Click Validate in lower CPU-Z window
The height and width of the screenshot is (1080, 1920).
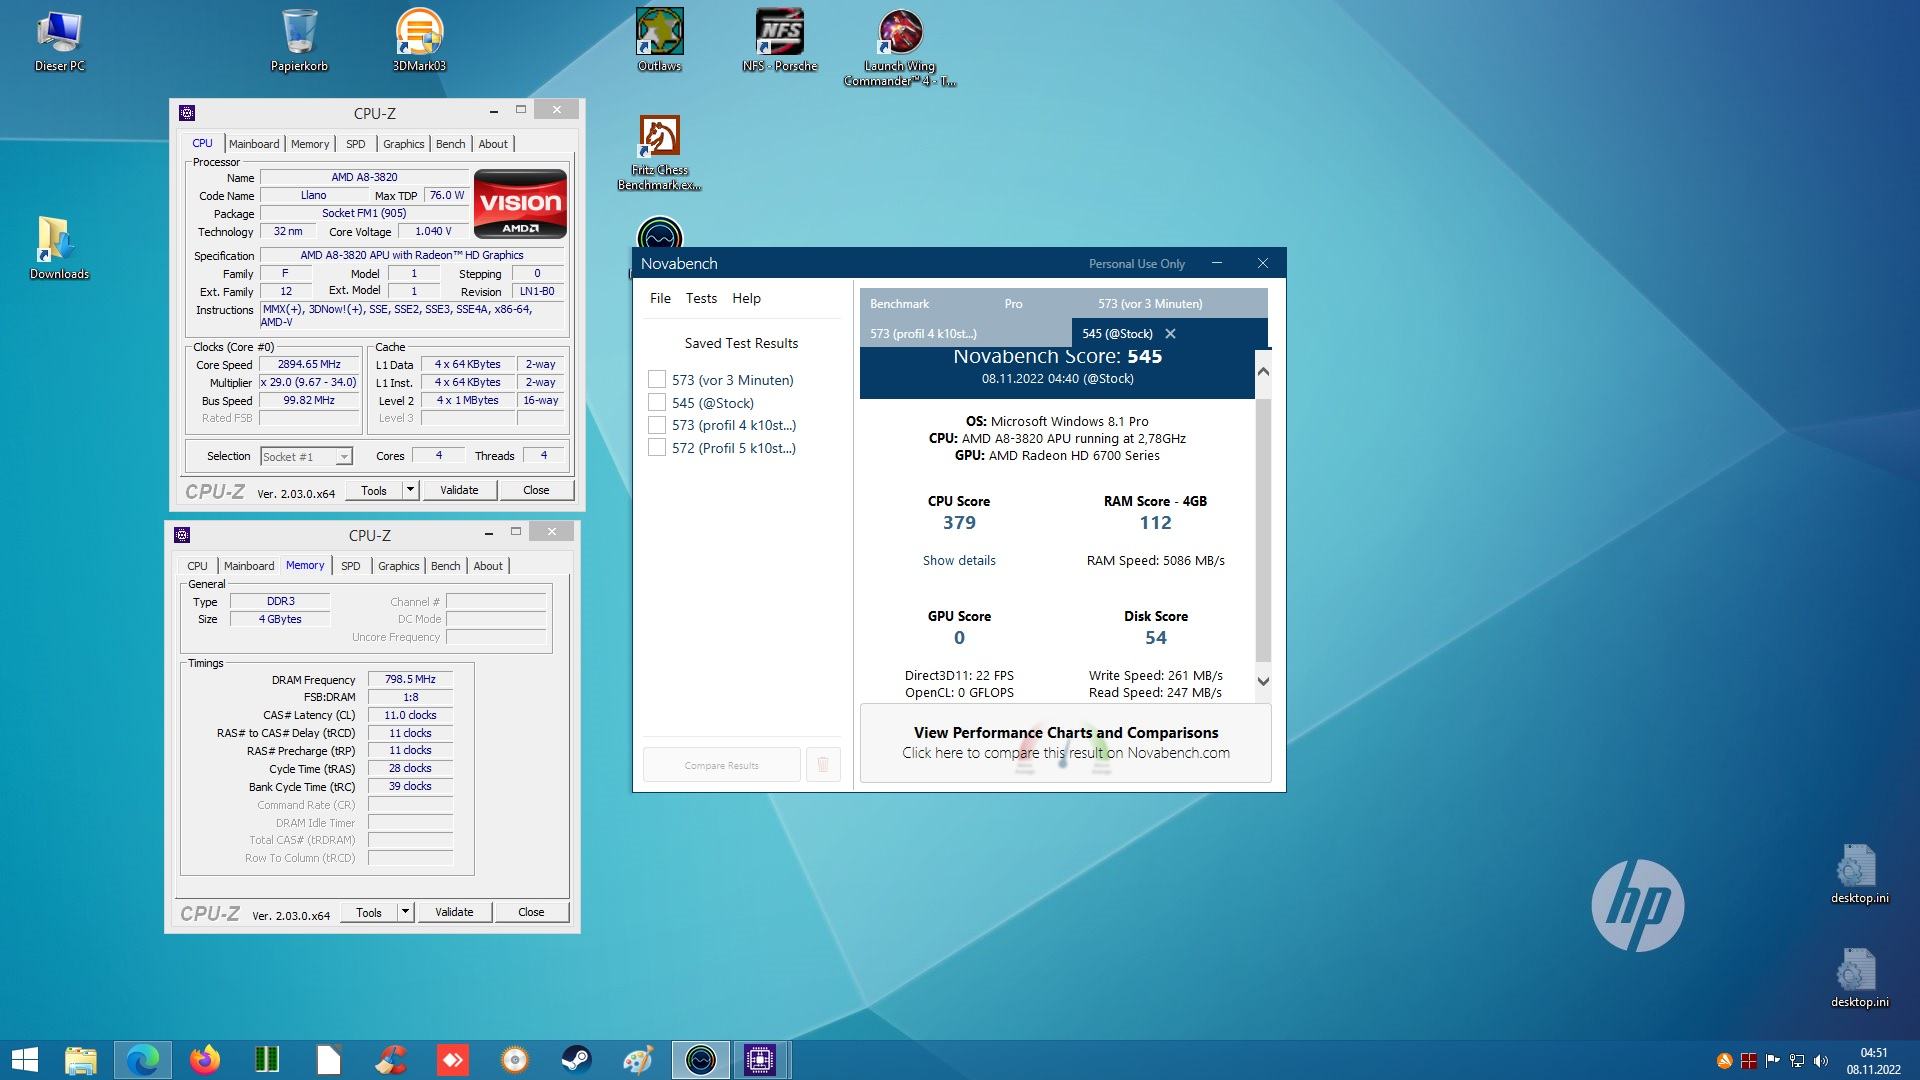pyautogui.click(x=454, y=912)
